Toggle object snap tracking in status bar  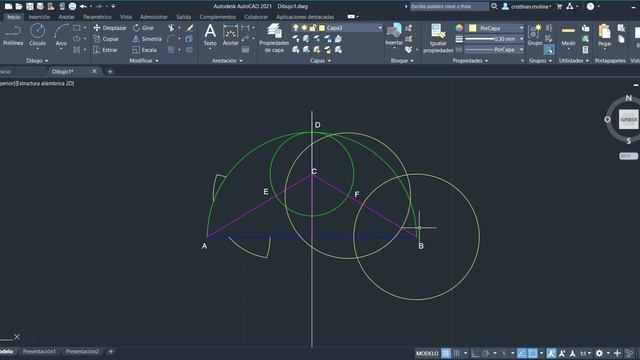522,353
